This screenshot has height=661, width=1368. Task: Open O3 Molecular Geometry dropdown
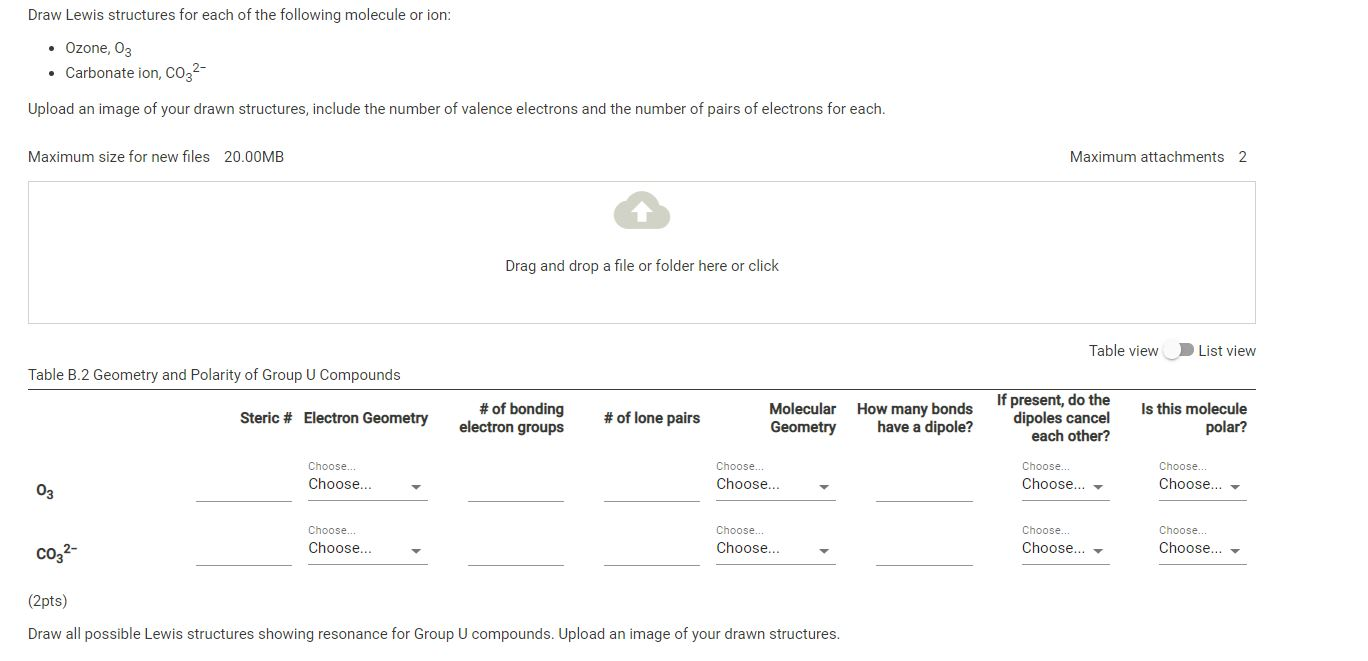(x=775, y=484)
